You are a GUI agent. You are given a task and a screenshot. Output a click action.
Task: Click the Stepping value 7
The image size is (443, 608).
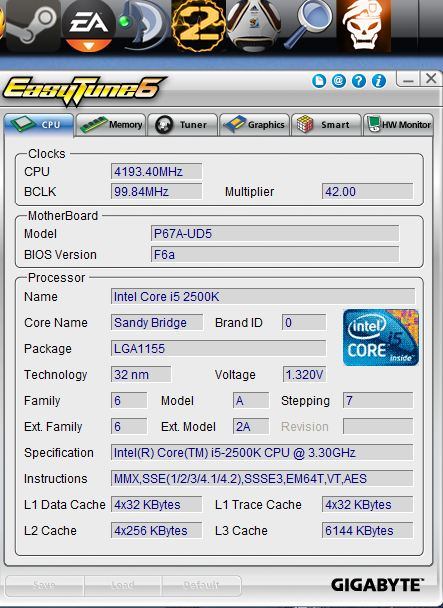(x=378, y=401)
